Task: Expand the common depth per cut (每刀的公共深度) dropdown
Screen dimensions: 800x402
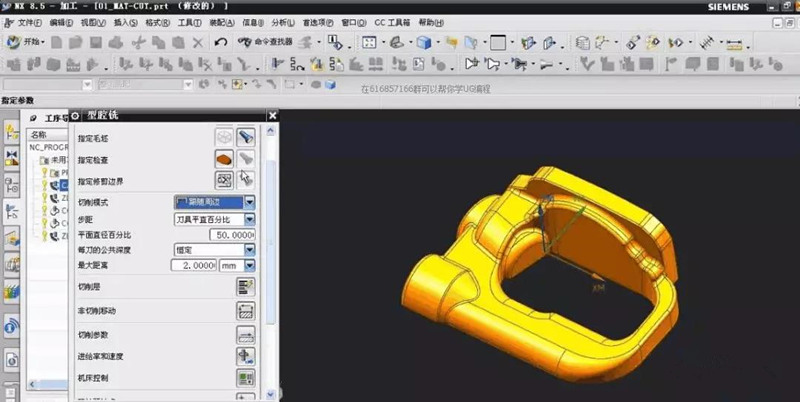Action: pos(250,249)
